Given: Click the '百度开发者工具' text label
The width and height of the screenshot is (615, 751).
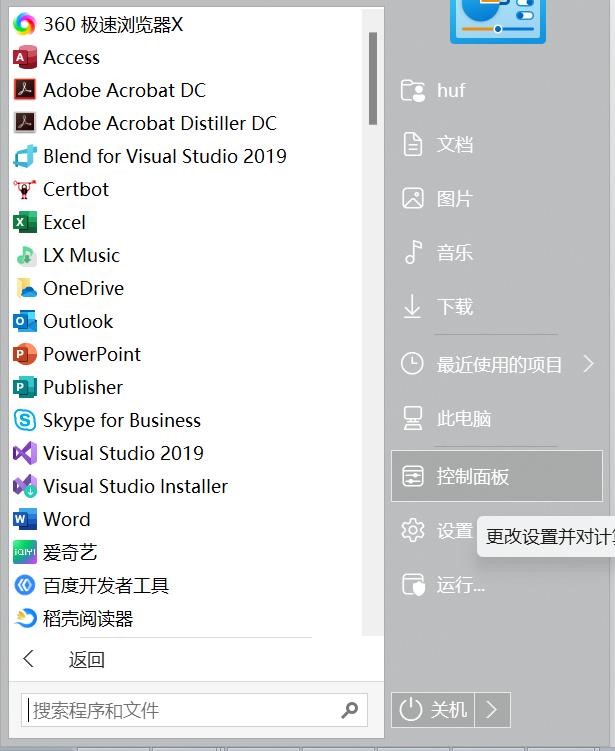Looking at the screenshot, I should pos(106,585).
